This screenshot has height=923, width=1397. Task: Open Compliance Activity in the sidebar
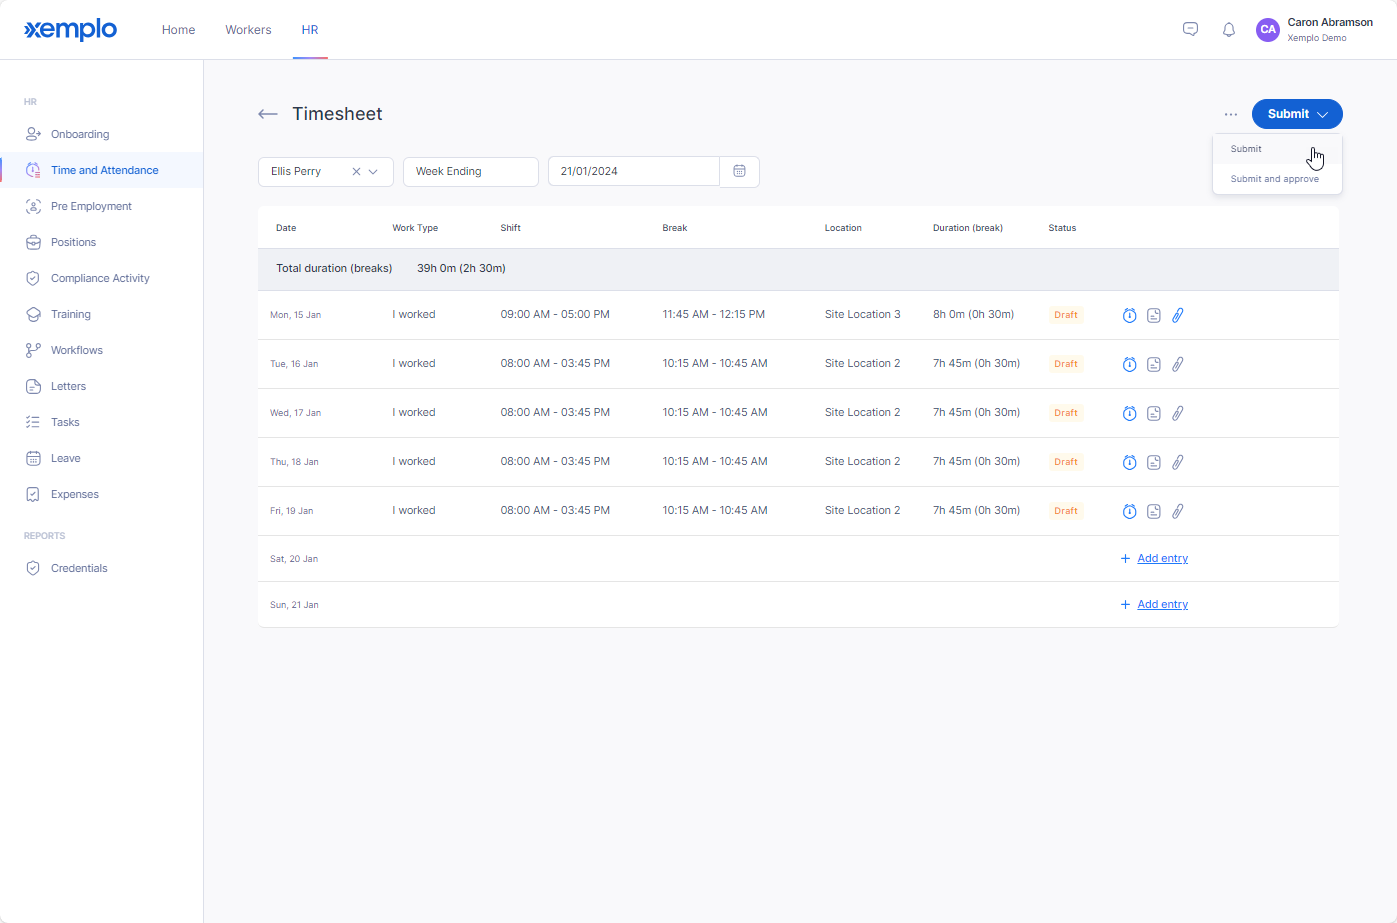pos(100,278)
